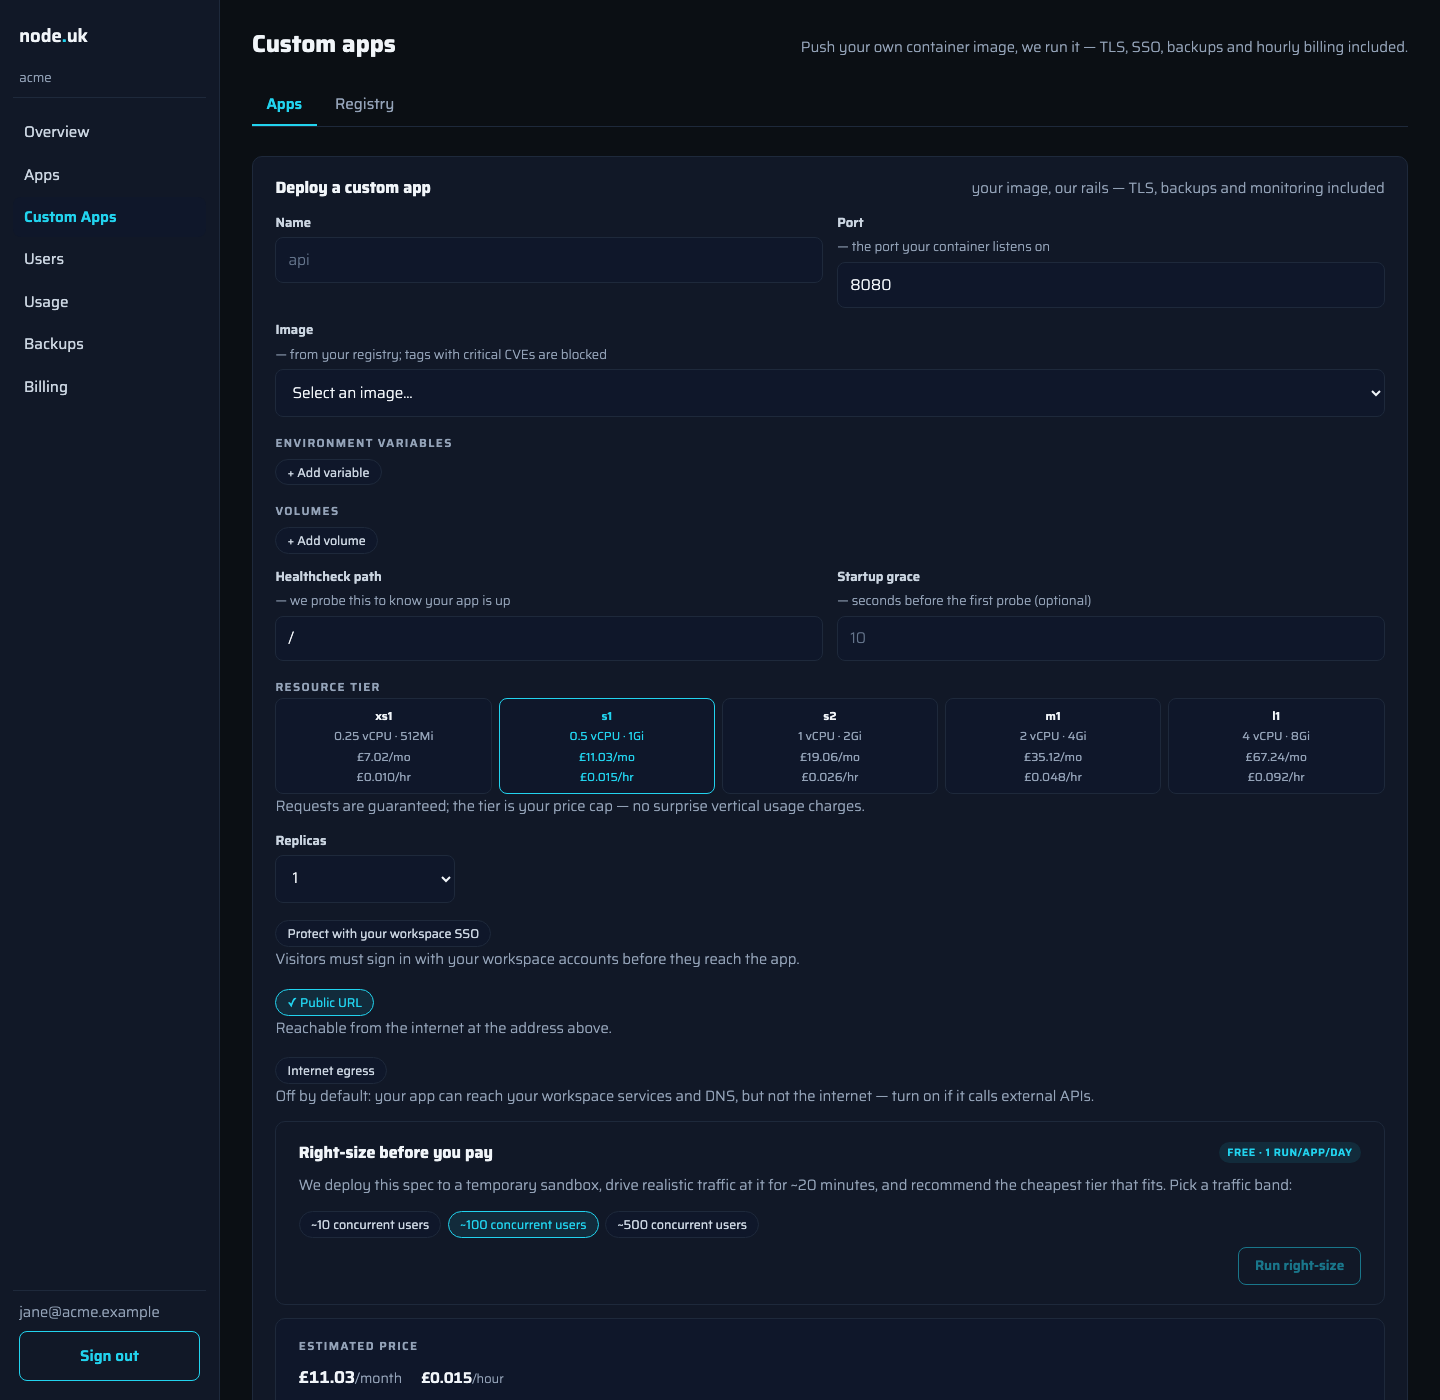The image size is (1440, 1400).
Task: Open the Replicas dropdown
Action: click(x=365, y=879)
